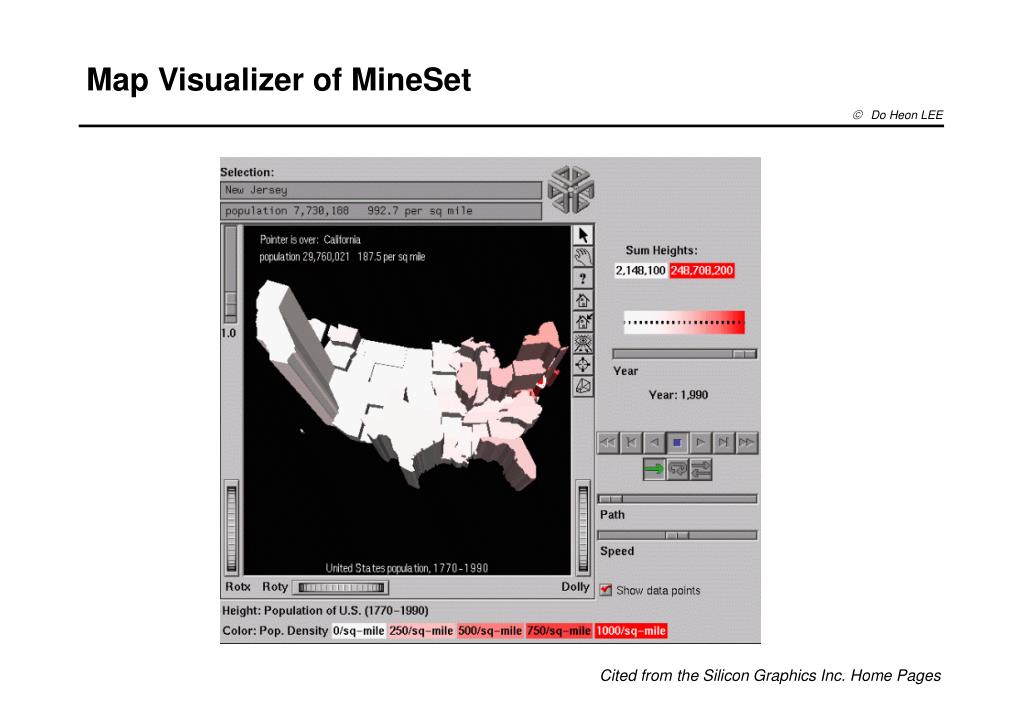Click the 250/sq-mile legend swatch
The height and width of the screenshot is (708, 1023).
(421, 631)
